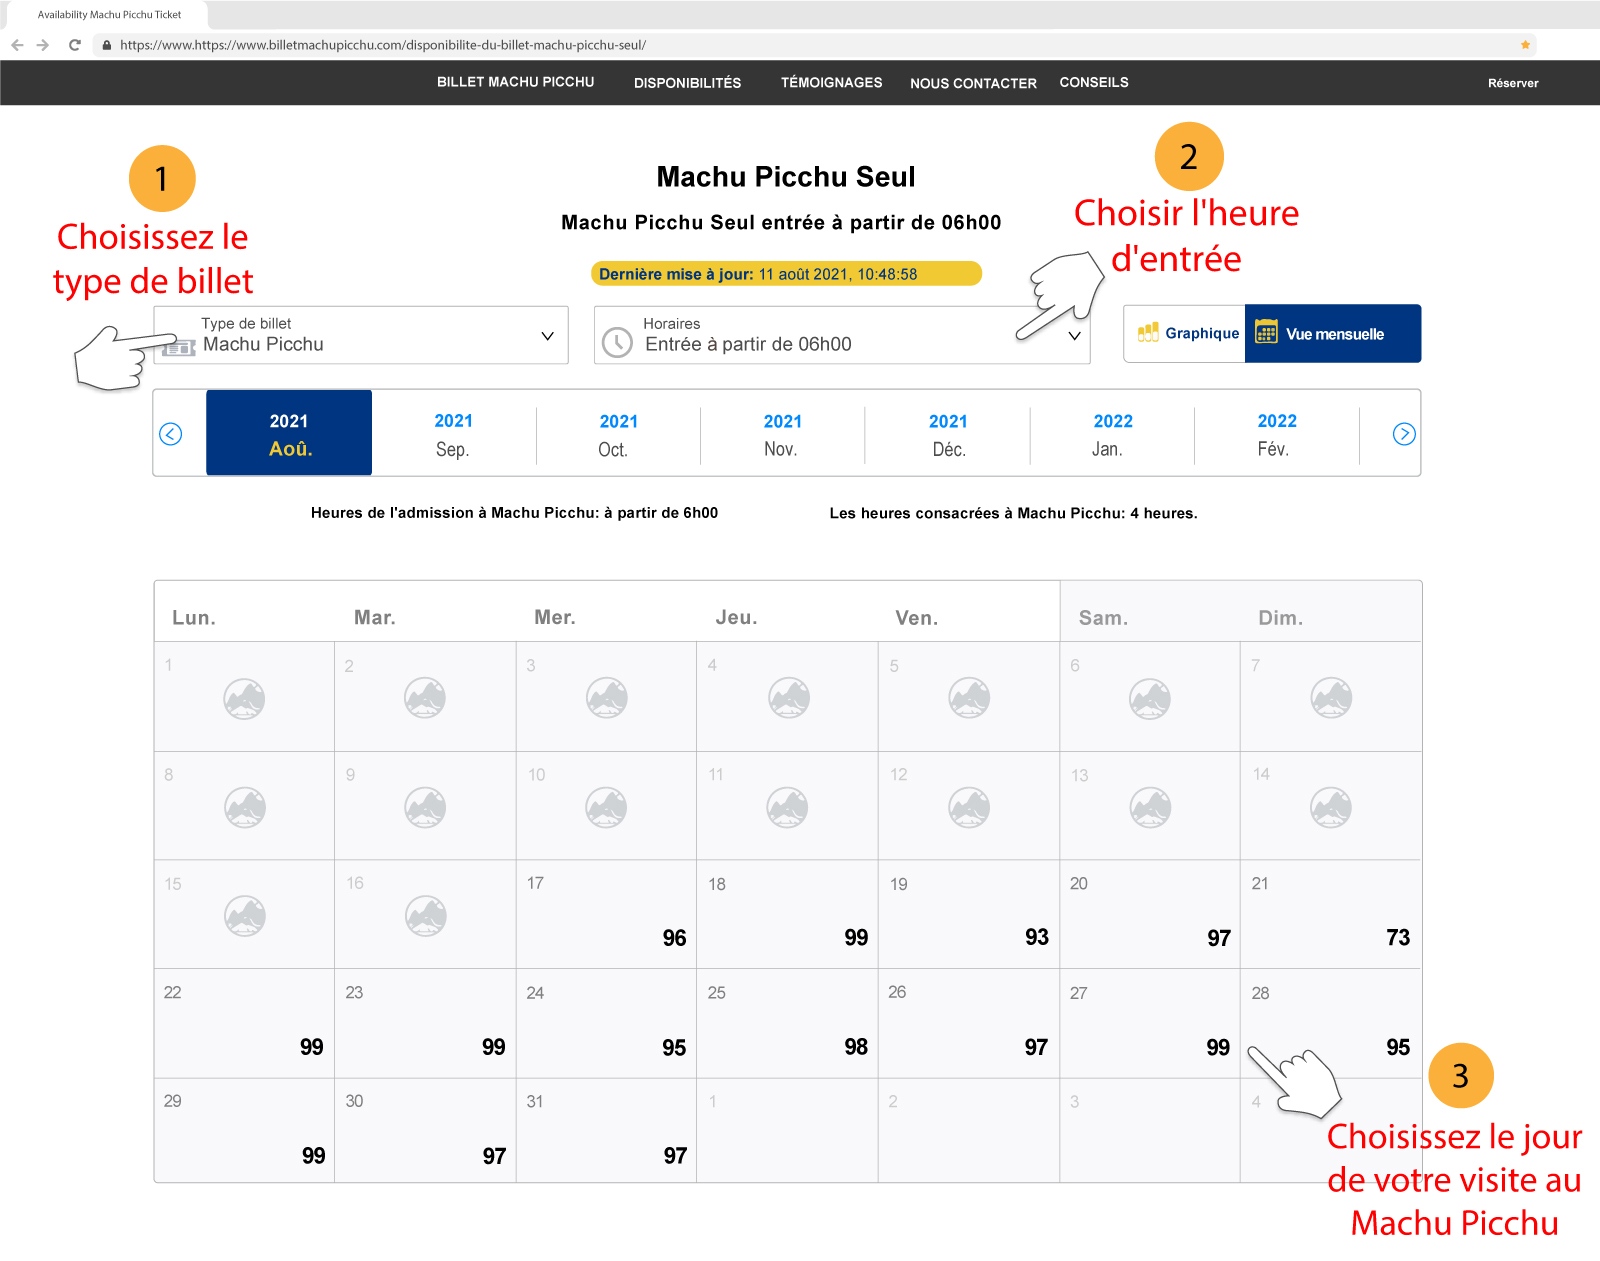
Task: Click the Availability Machu Picchu Ticket browser tab
Action: [x=109, y=15]
